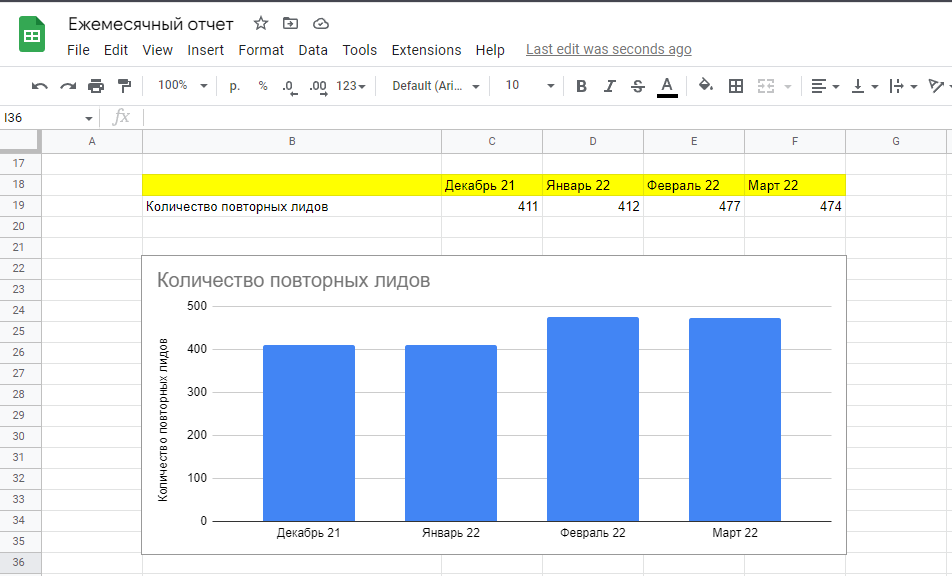Select column B header
The width and height of the screenshot is (952, 576).
(292, 141)
